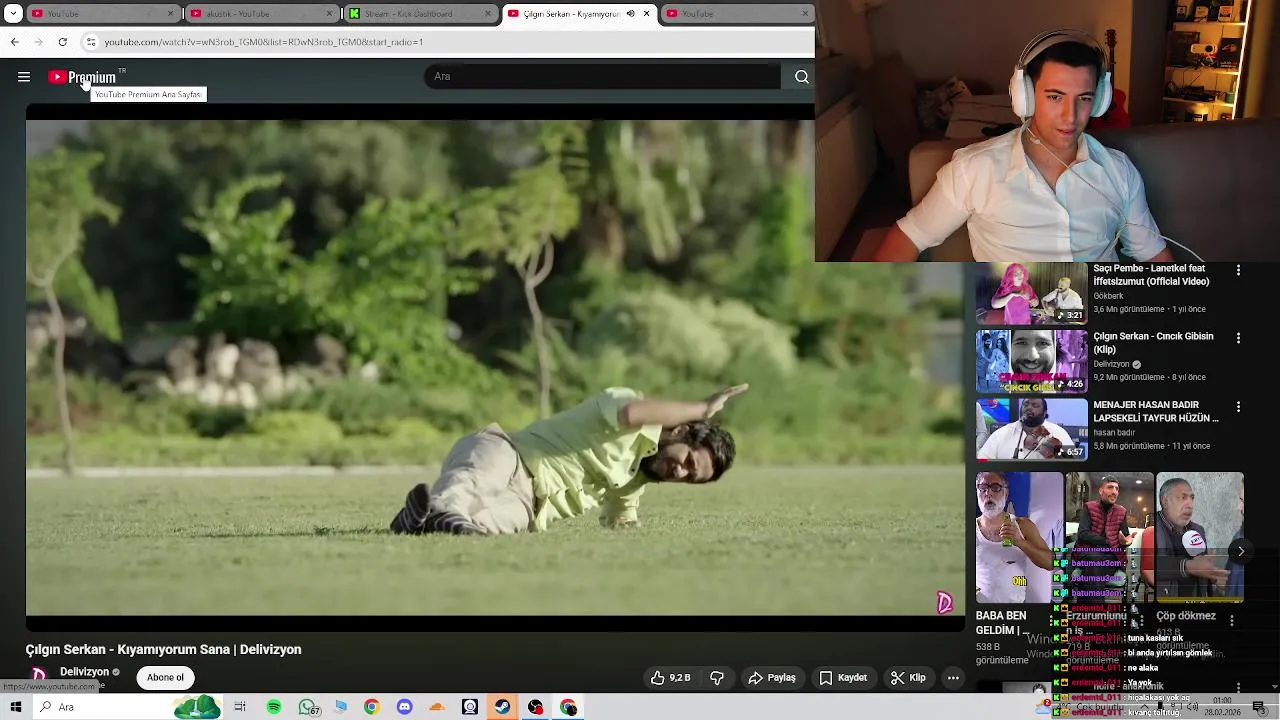Open the Cloudflare icon on the taskbar
1280x720 pixels.
click(x=437, y=707)
